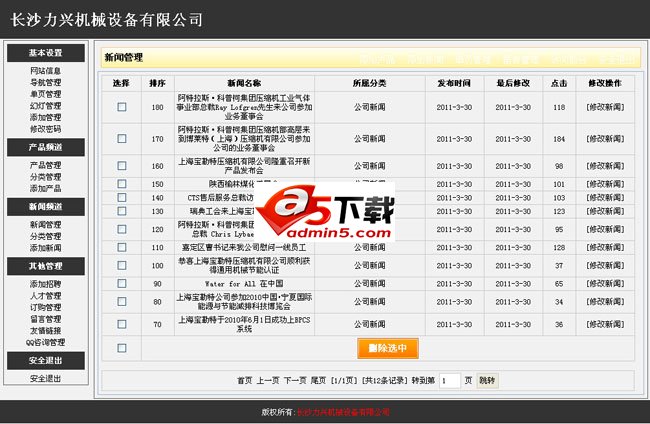Mark the checkbox for row 100
The image size is (650, 424).
coord(122,265)
